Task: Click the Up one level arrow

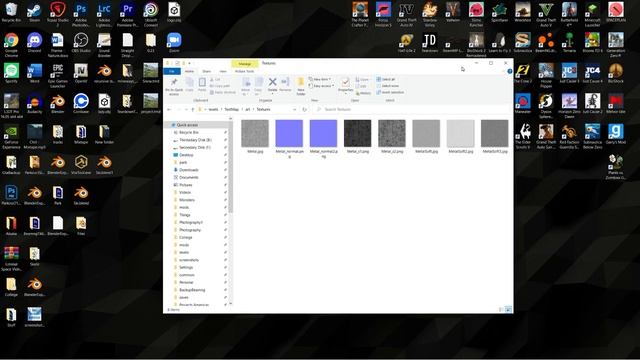Action: pyautogui.click(x=193, y=109)
